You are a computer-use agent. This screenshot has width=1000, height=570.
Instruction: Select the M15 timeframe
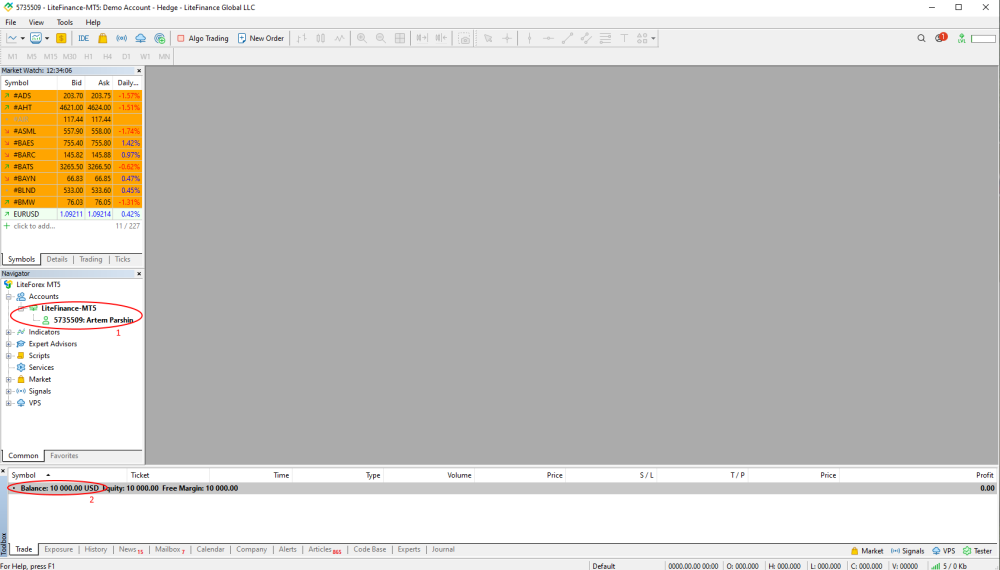[x=50, y=57]
